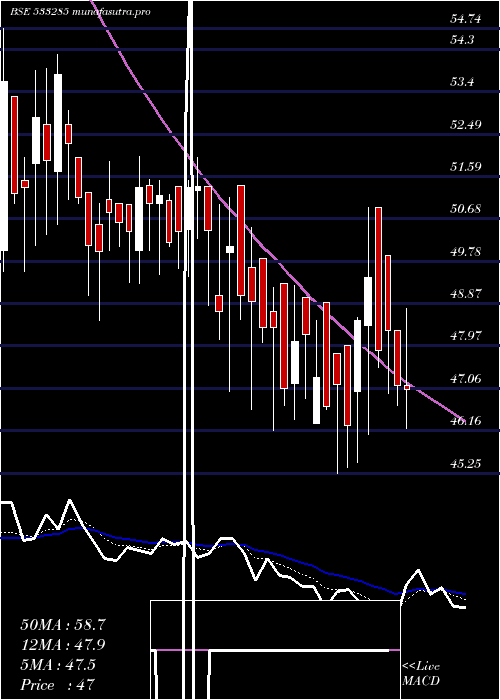Click the 46.16 price level label
This screenshot has width=500, height=700.
(466, 421)
